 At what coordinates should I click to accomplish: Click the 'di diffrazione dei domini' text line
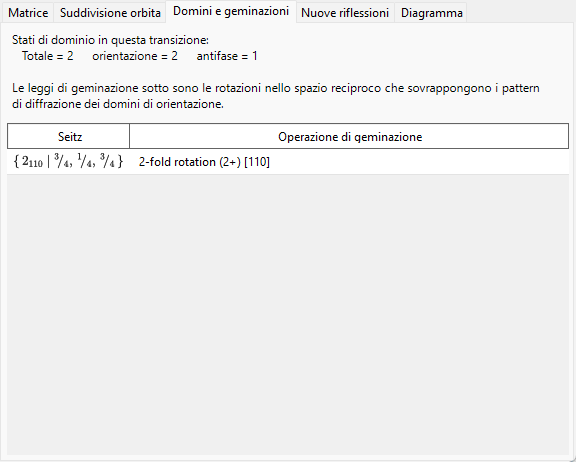click(118, 104)
